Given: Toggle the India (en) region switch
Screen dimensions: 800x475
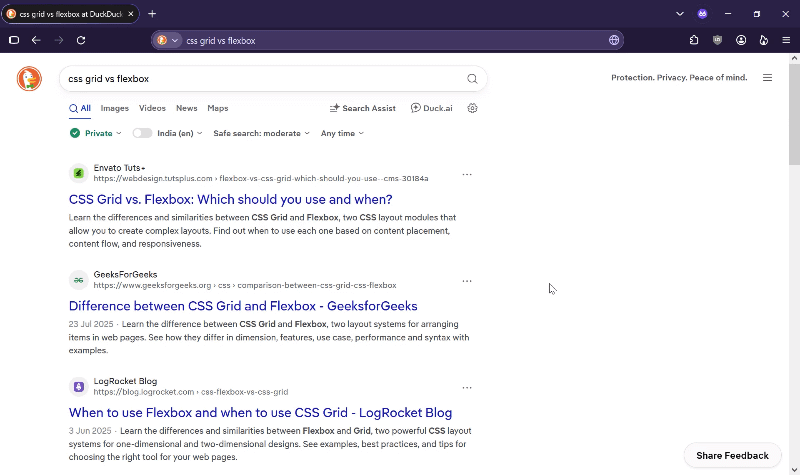Looking at the screenshot, I should click(142, 133).
